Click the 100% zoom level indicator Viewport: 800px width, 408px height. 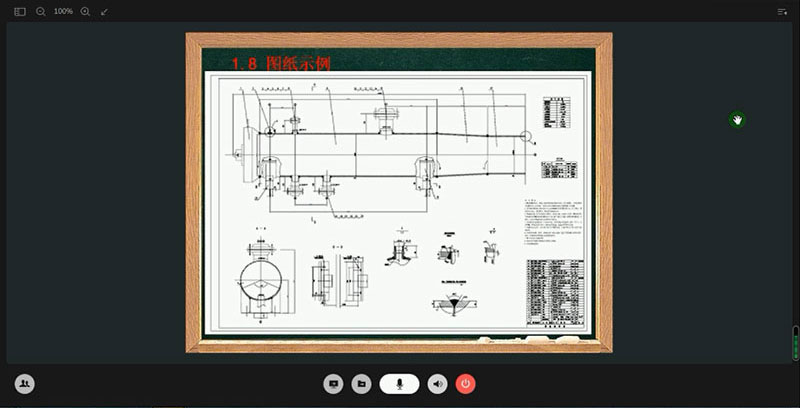tap(63, 11)
